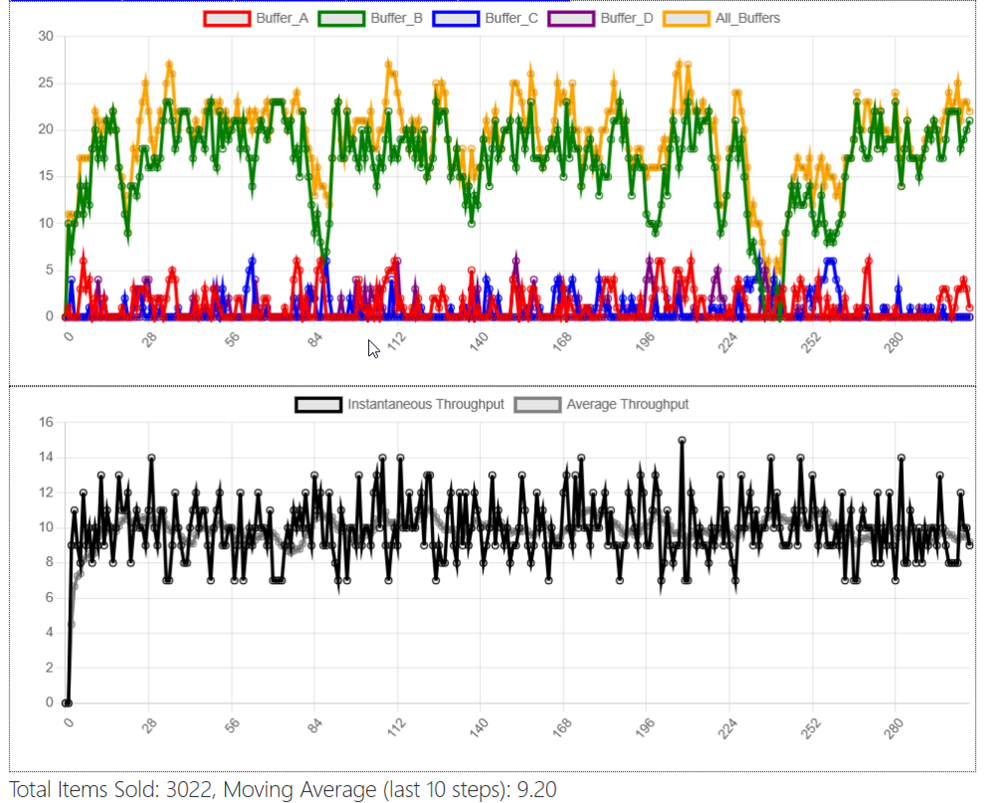Click y-axis label 5 on the buffer chart
This screenshot has height=803, width=1004.
[49, 270]
